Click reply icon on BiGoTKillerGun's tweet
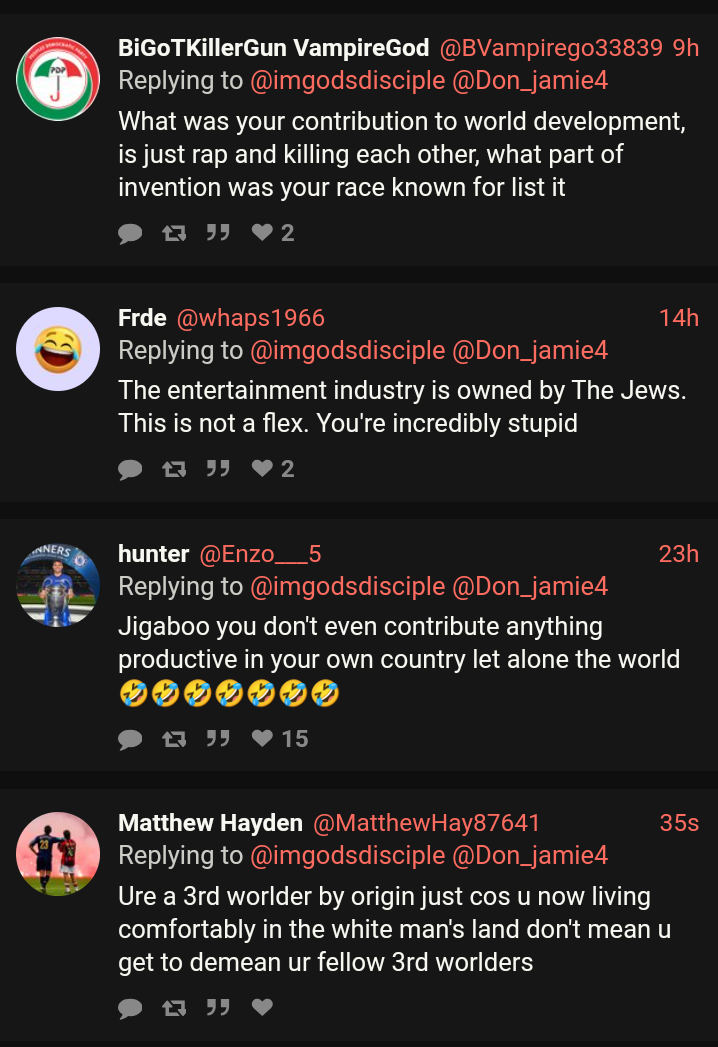The height and width of the screenshot is (1047, 718). [x=130, y=233]
